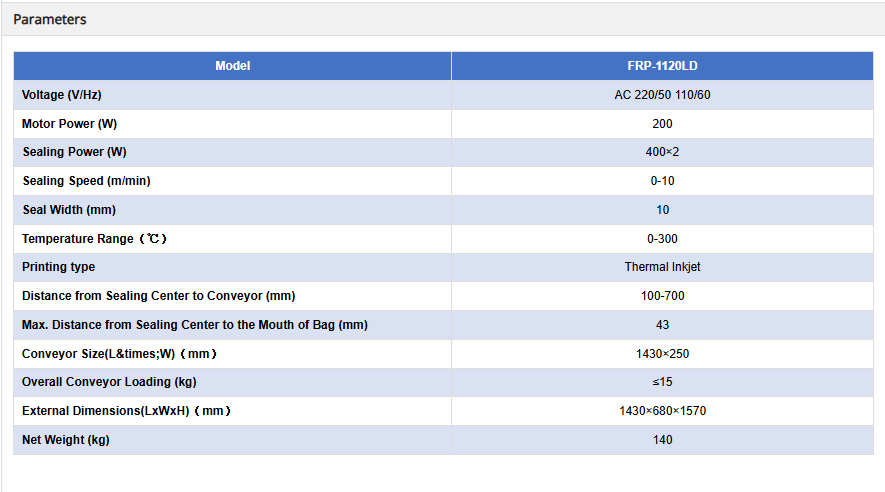This screenshot has width=885, height=492.
Task: Select the 400×2 sealing power value
Action: pos(662,152)
